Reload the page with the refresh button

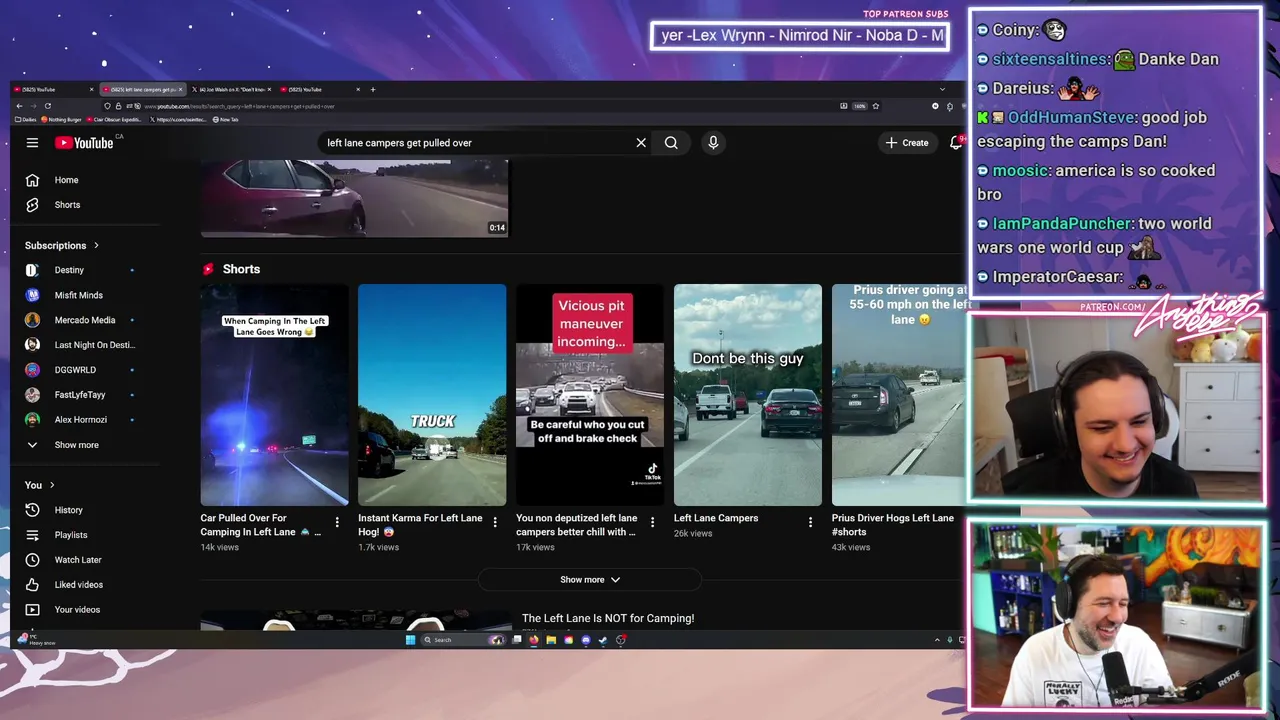(x=47, y=106)
